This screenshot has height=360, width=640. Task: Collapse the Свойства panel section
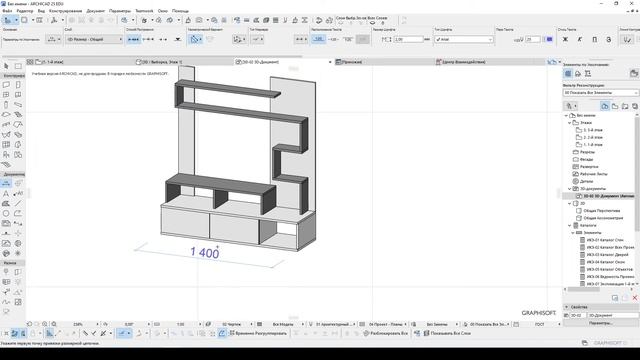tap(567, 307)
